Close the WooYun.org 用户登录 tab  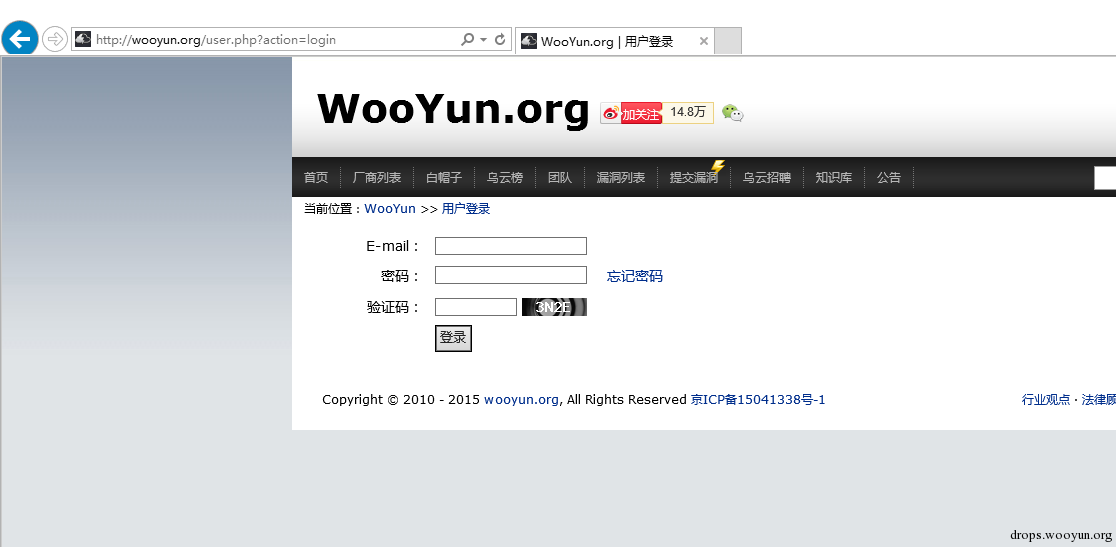point(703,41)
